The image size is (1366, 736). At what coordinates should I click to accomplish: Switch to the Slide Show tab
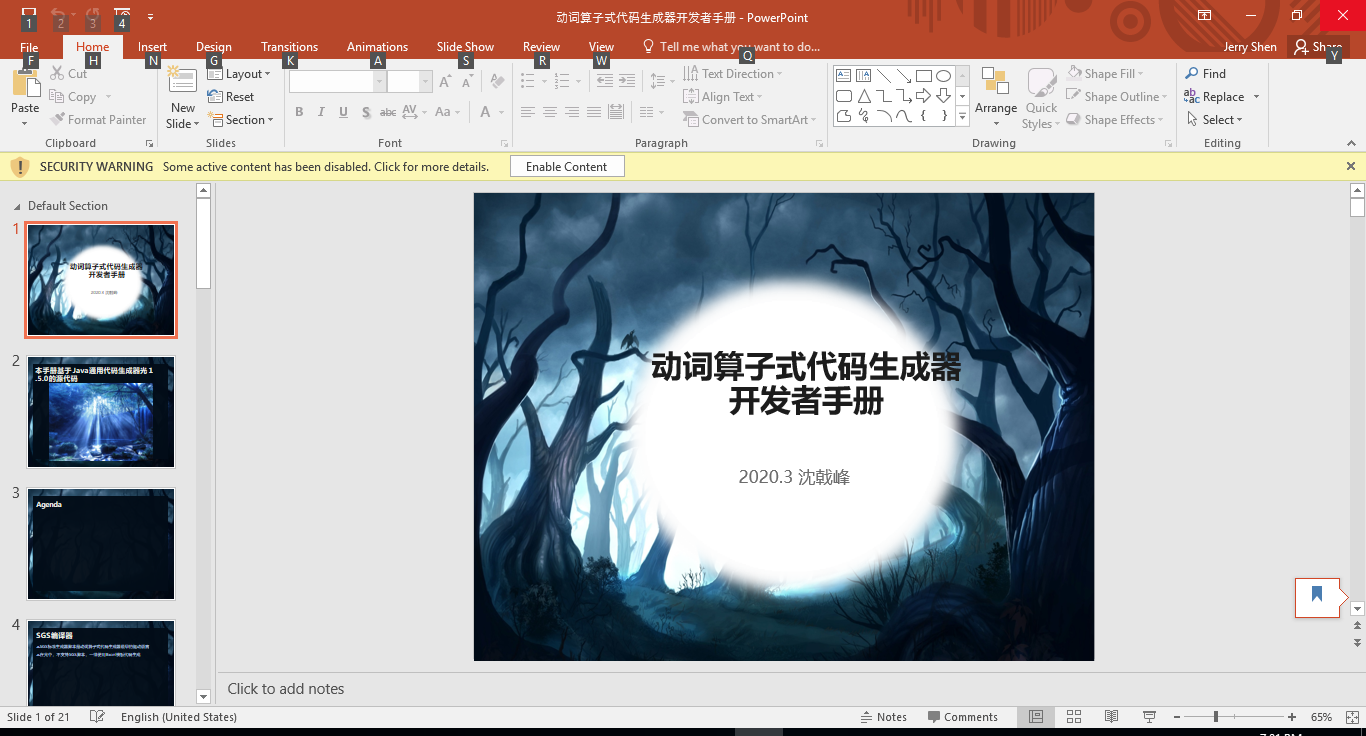pyautogui.click(x=465, y=47)
